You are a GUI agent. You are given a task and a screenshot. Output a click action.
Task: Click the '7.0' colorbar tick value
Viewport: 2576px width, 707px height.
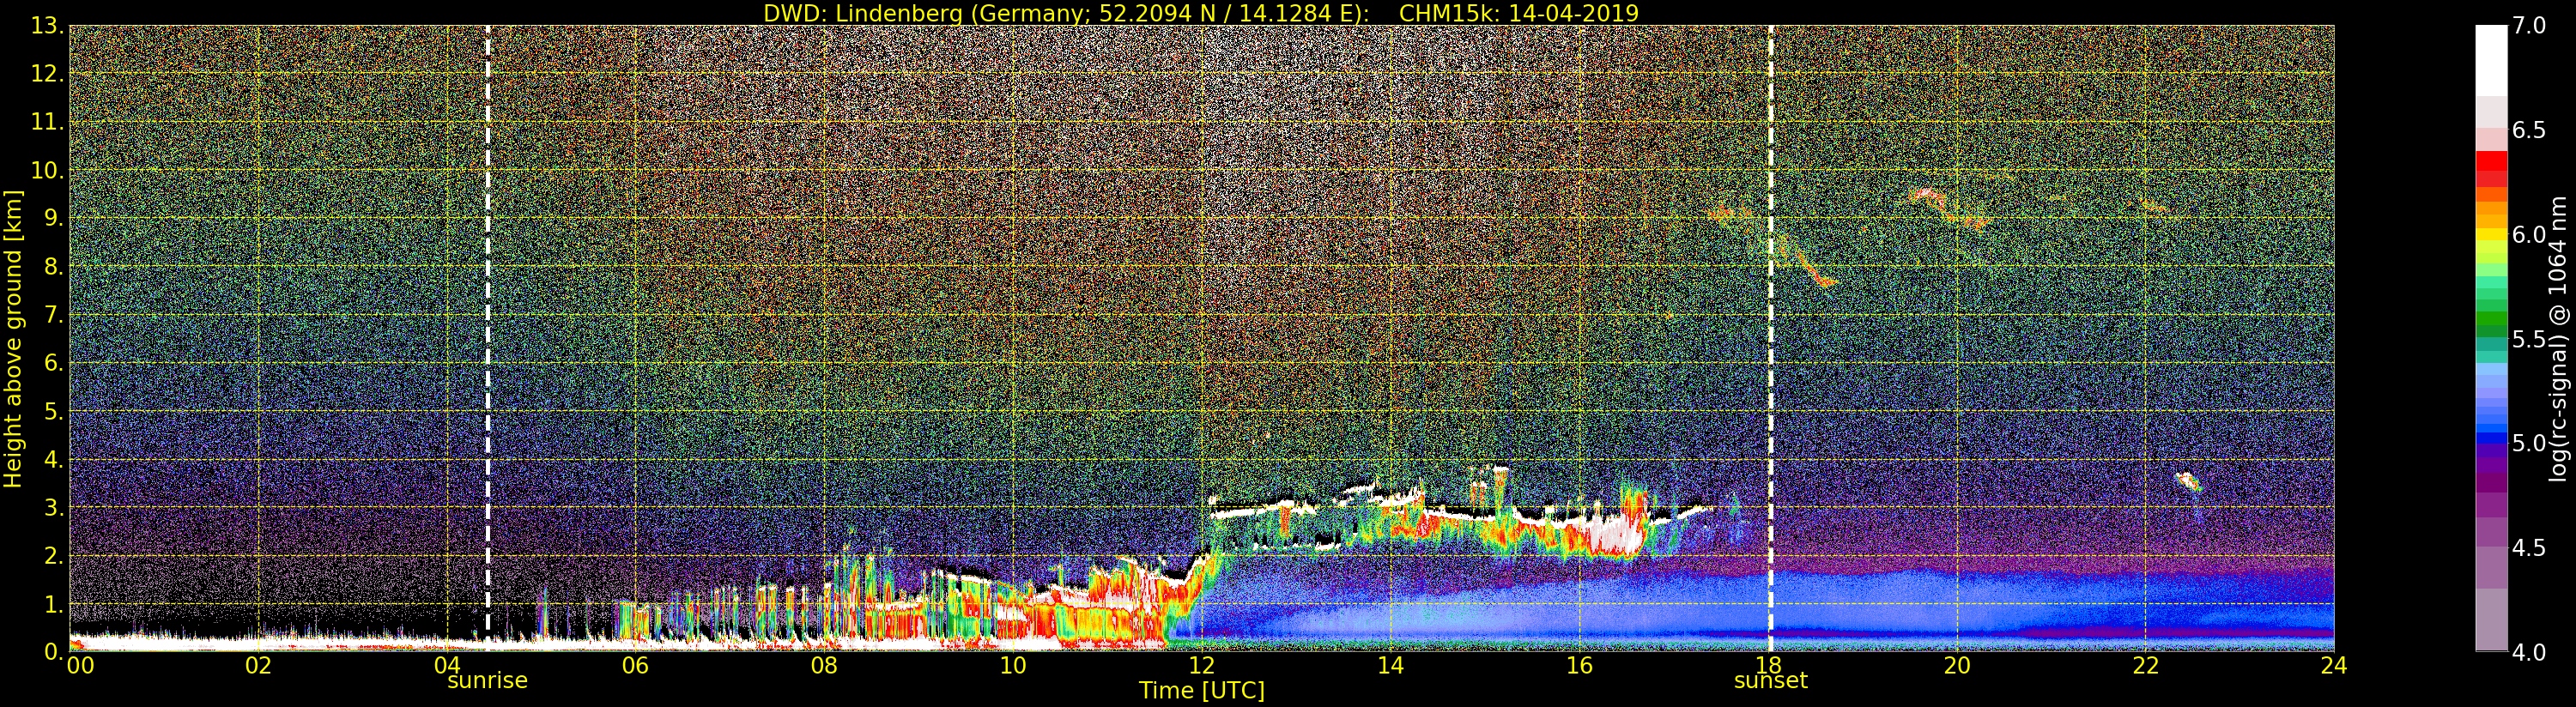[2529, 26]
